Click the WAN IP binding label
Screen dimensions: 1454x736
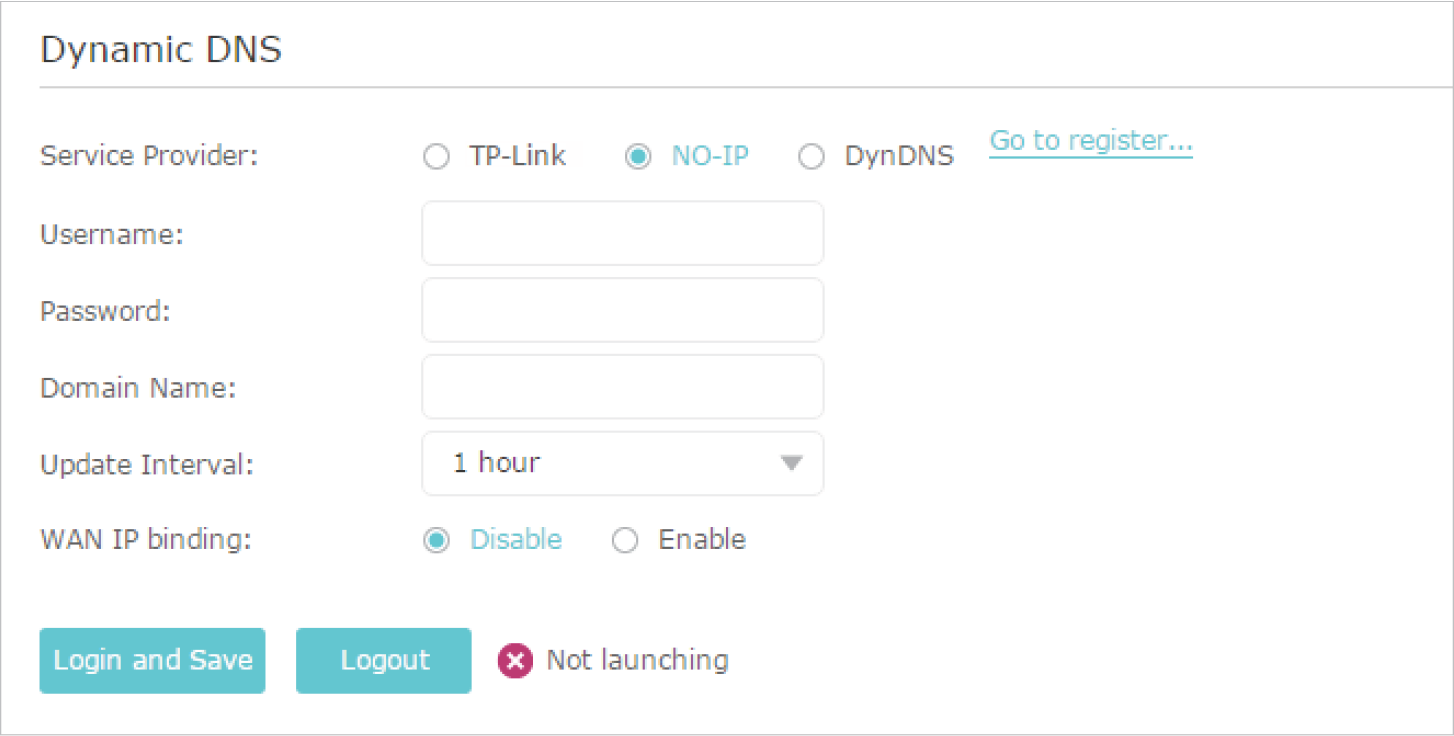146,540
